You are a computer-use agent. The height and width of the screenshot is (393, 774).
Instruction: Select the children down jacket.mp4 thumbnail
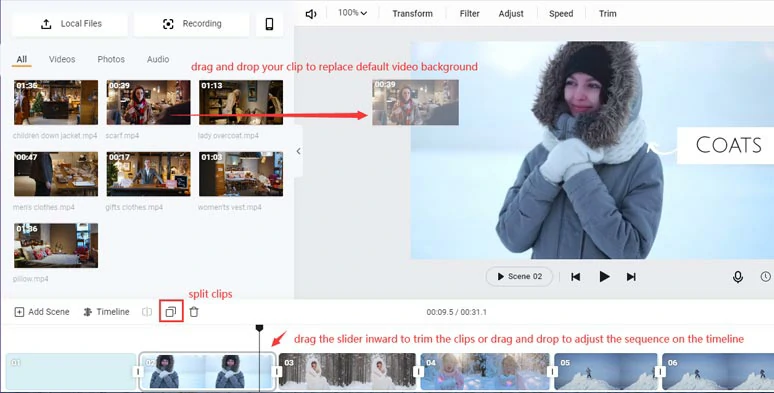(56, 102)
